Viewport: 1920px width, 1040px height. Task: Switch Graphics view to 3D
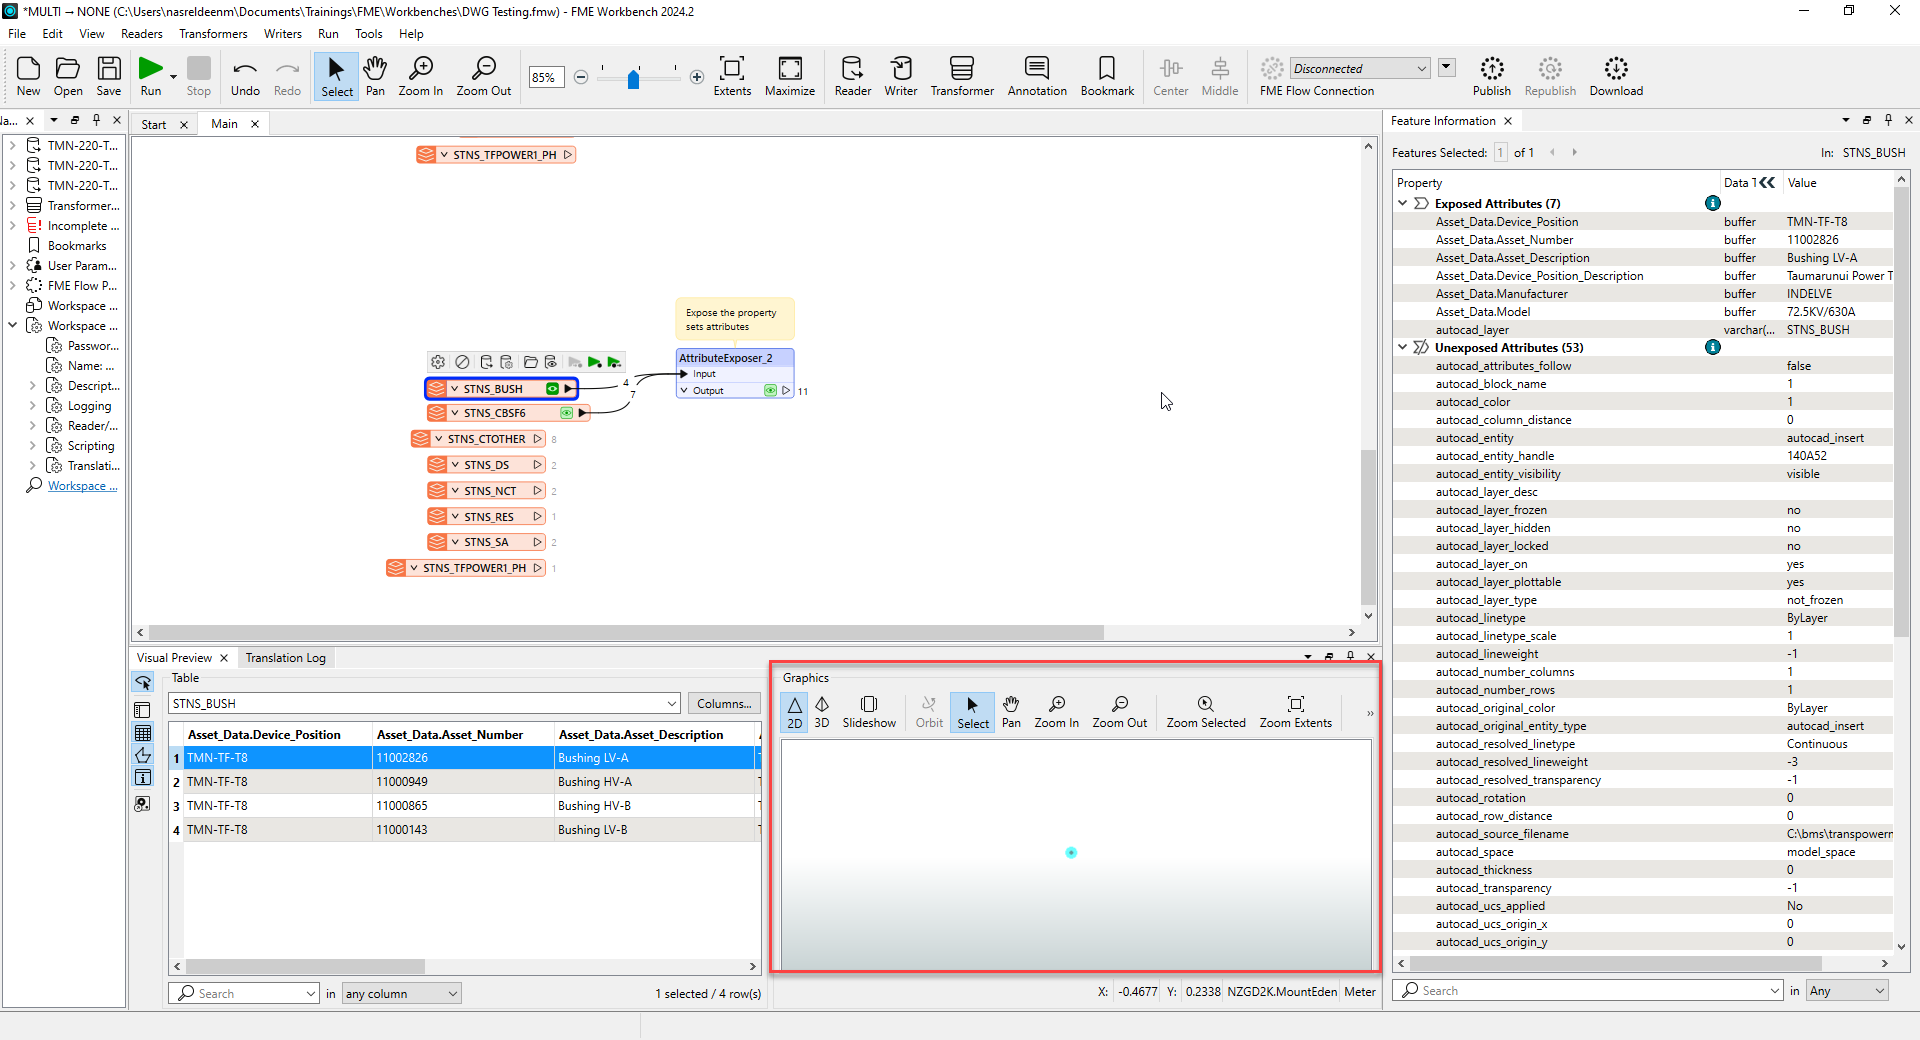point(822,712)
